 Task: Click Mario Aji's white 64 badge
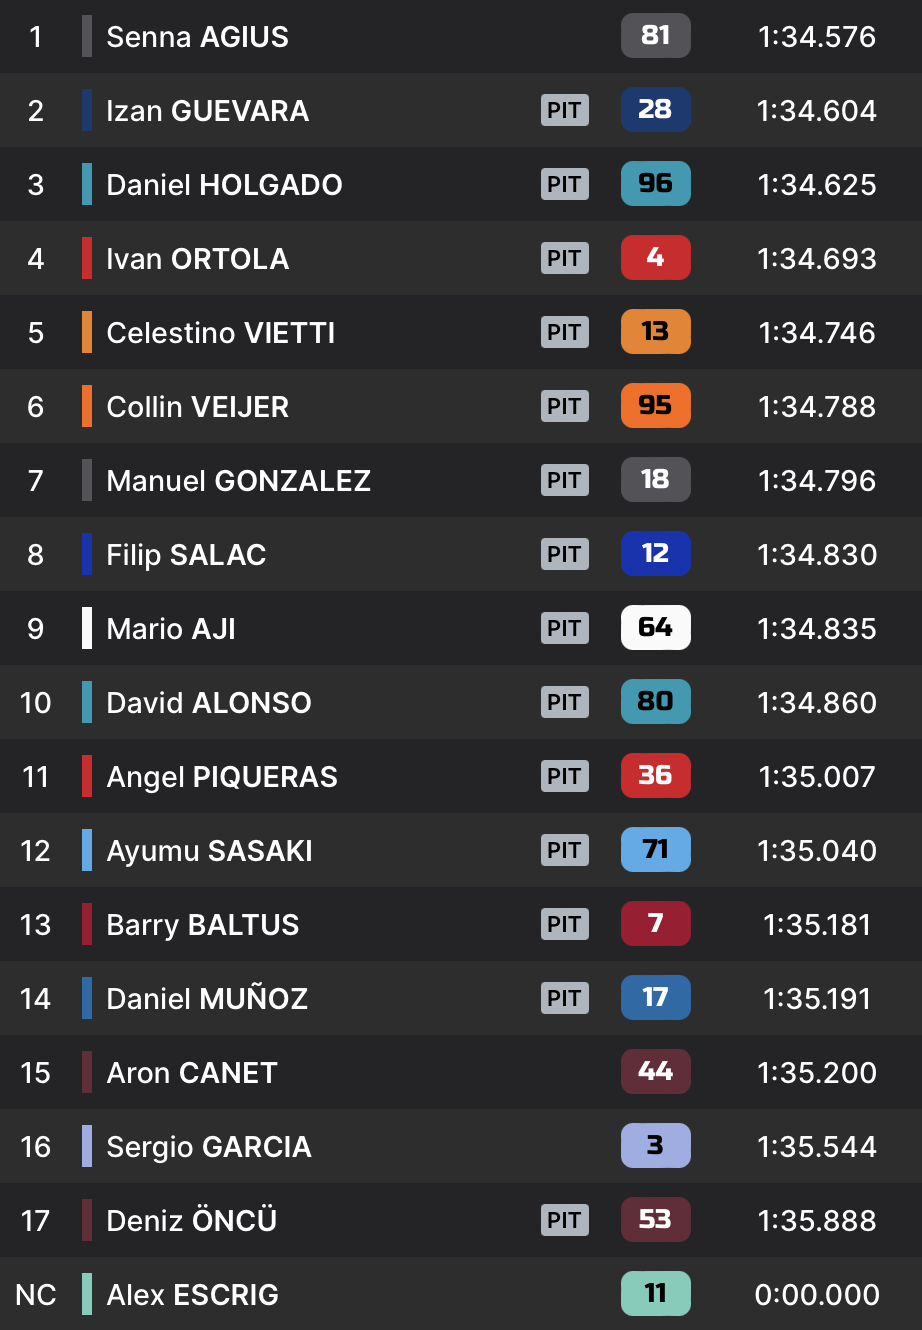(655, 628)
